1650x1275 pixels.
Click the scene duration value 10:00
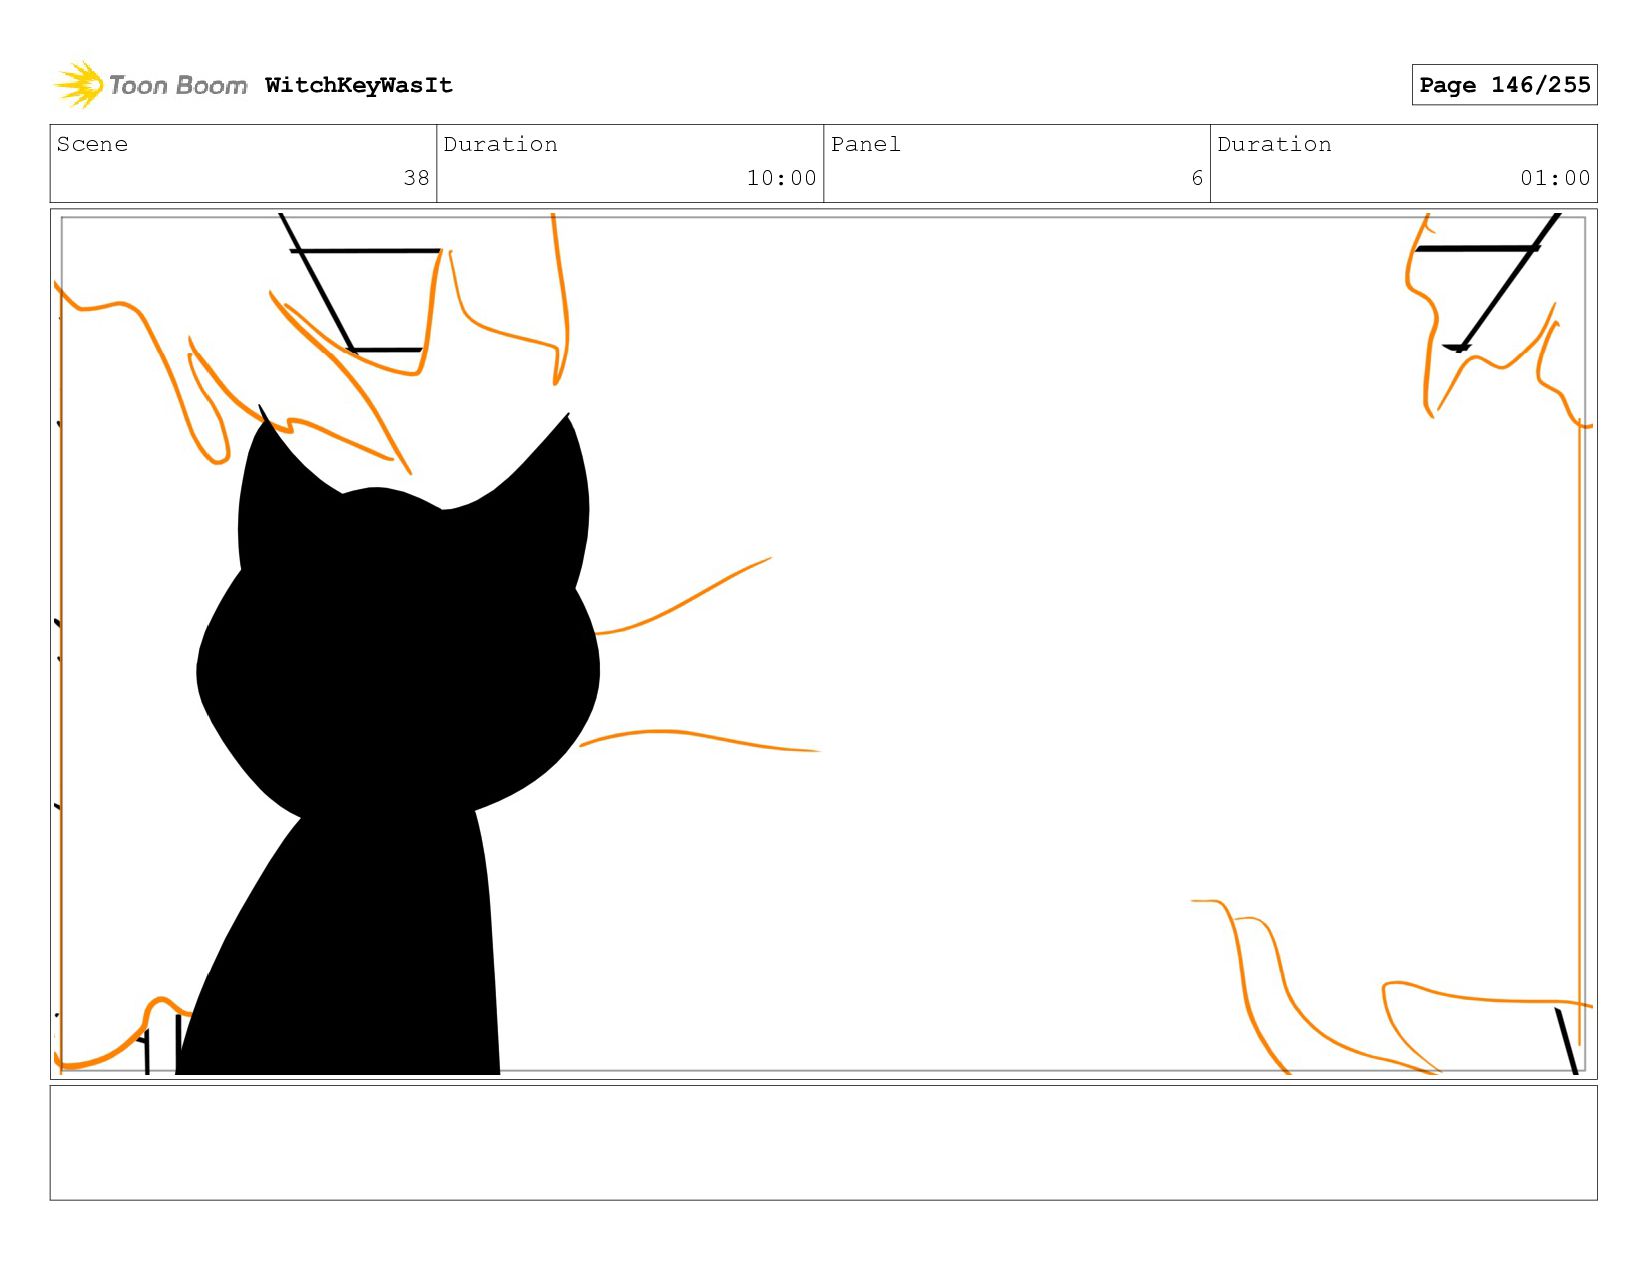click(x=781, y=178)
